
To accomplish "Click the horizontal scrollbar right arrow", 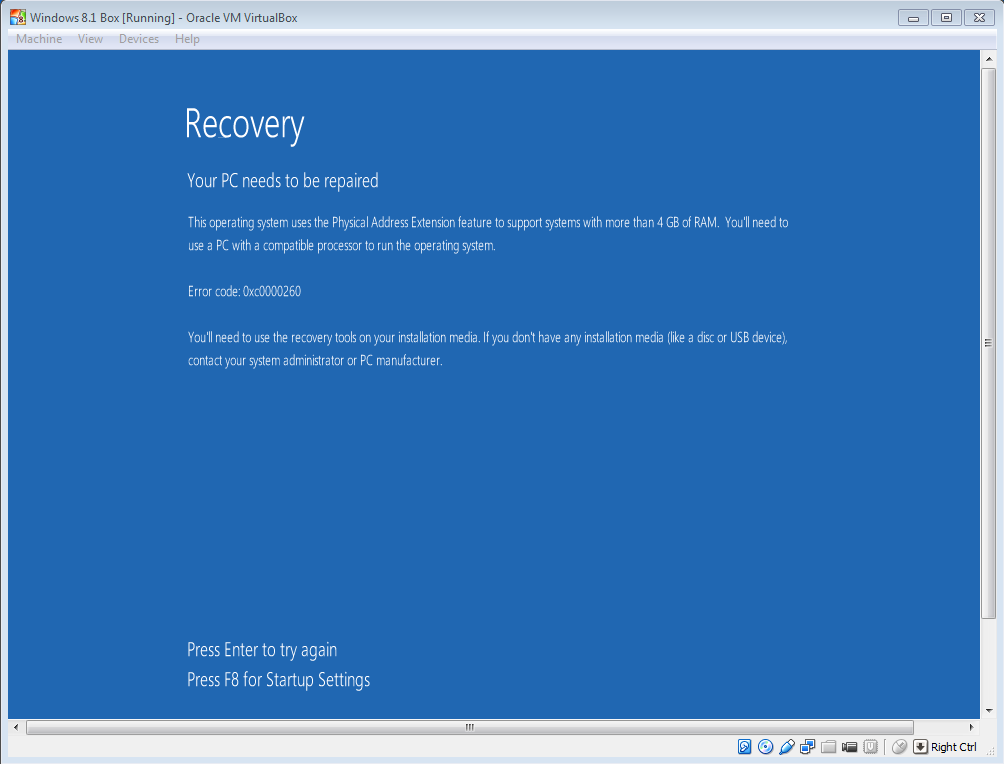I will tap(971, 727).
